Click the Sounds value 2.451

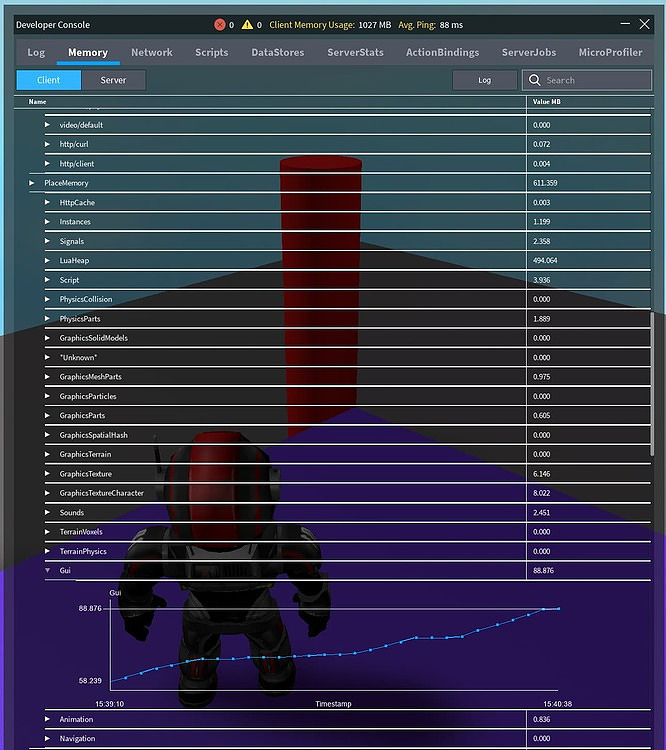542,512
